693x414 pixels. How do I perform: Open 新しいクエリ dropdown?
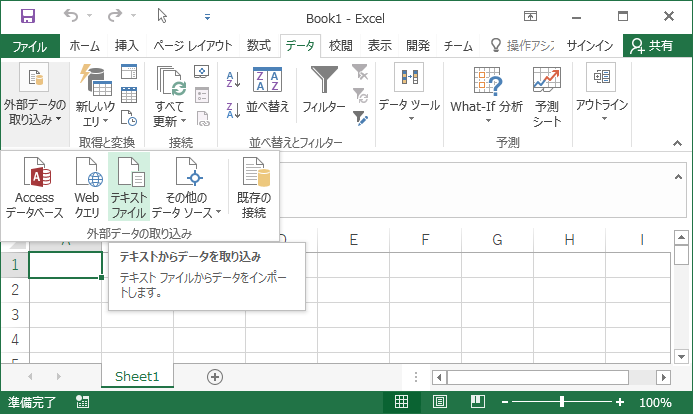click(95, 95)
